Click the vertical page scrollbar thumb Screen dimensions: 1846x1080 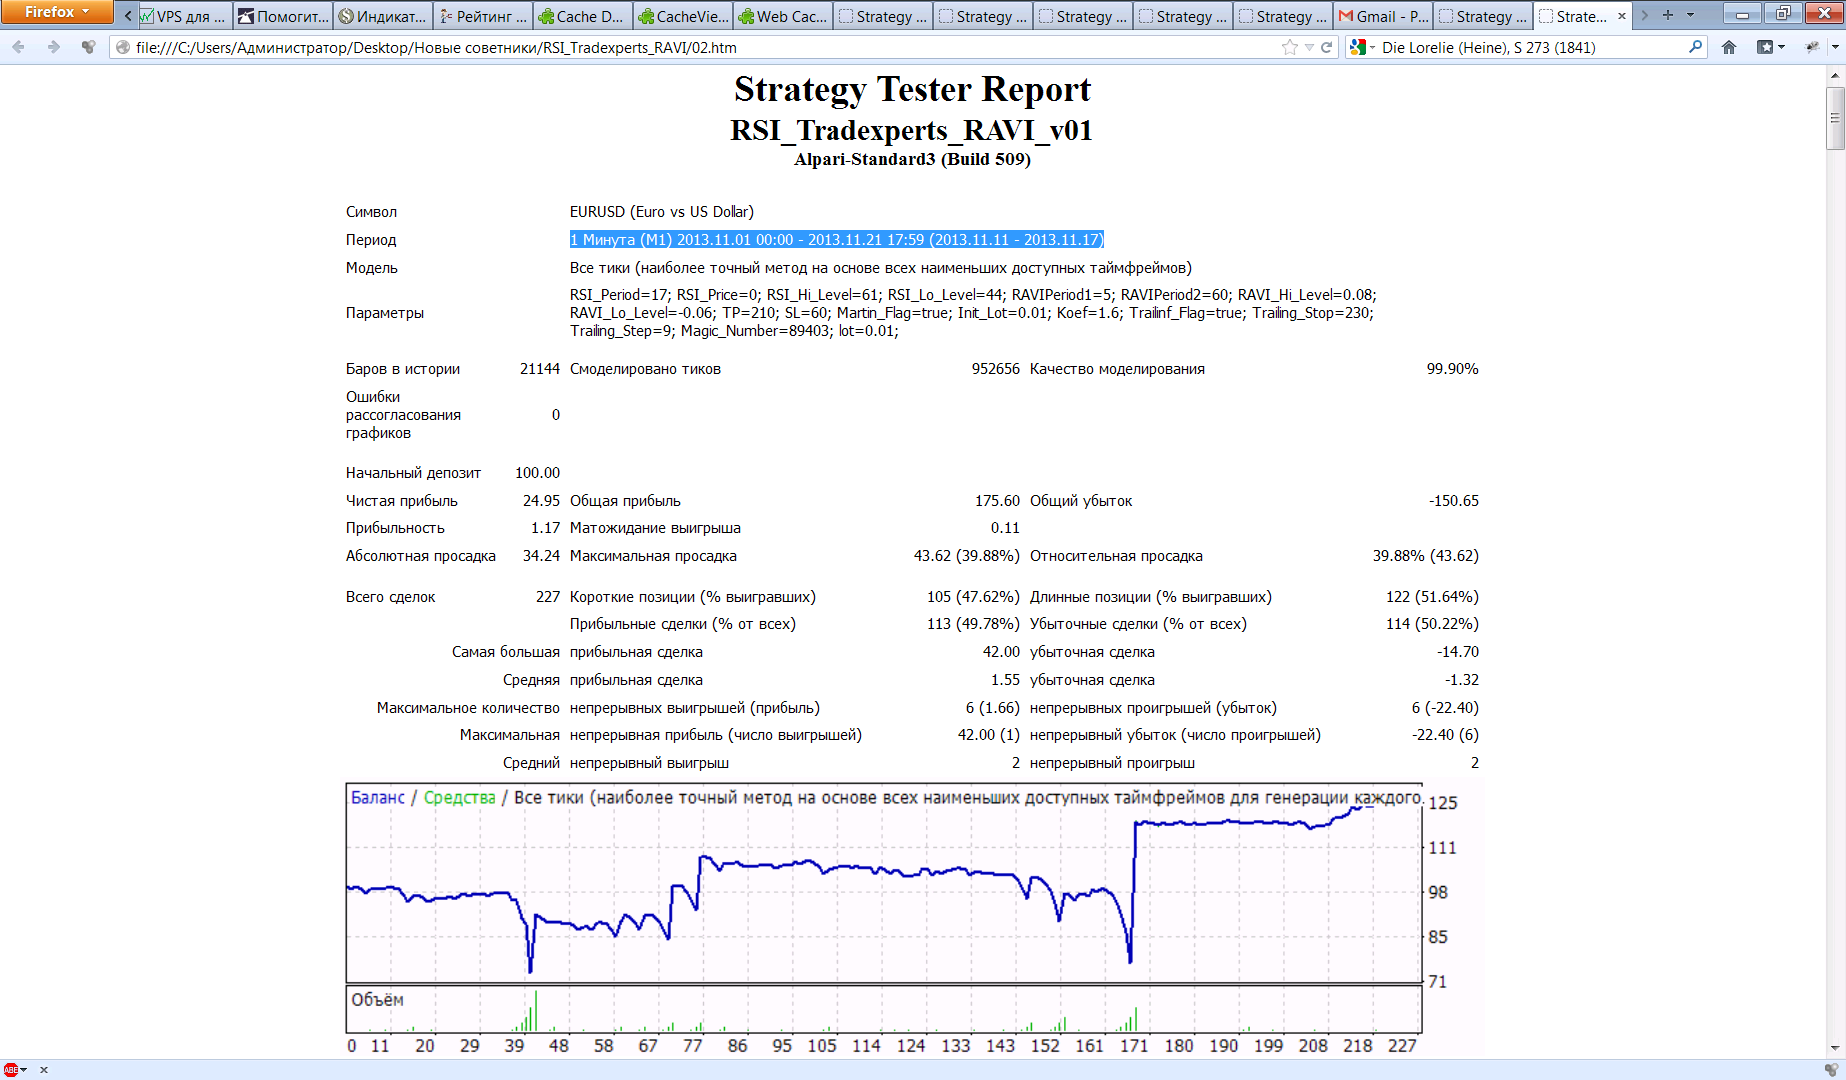(x=1835, y=118)
